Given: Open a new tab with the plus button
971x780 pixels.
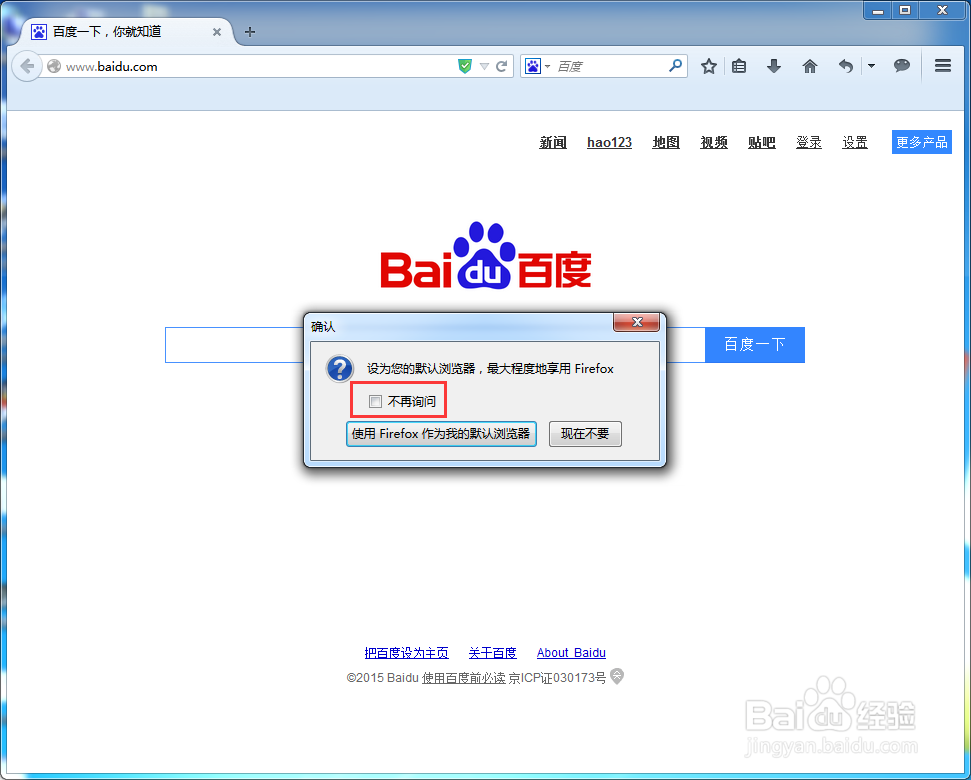Looking at the screenshot, I should [249, 31].
